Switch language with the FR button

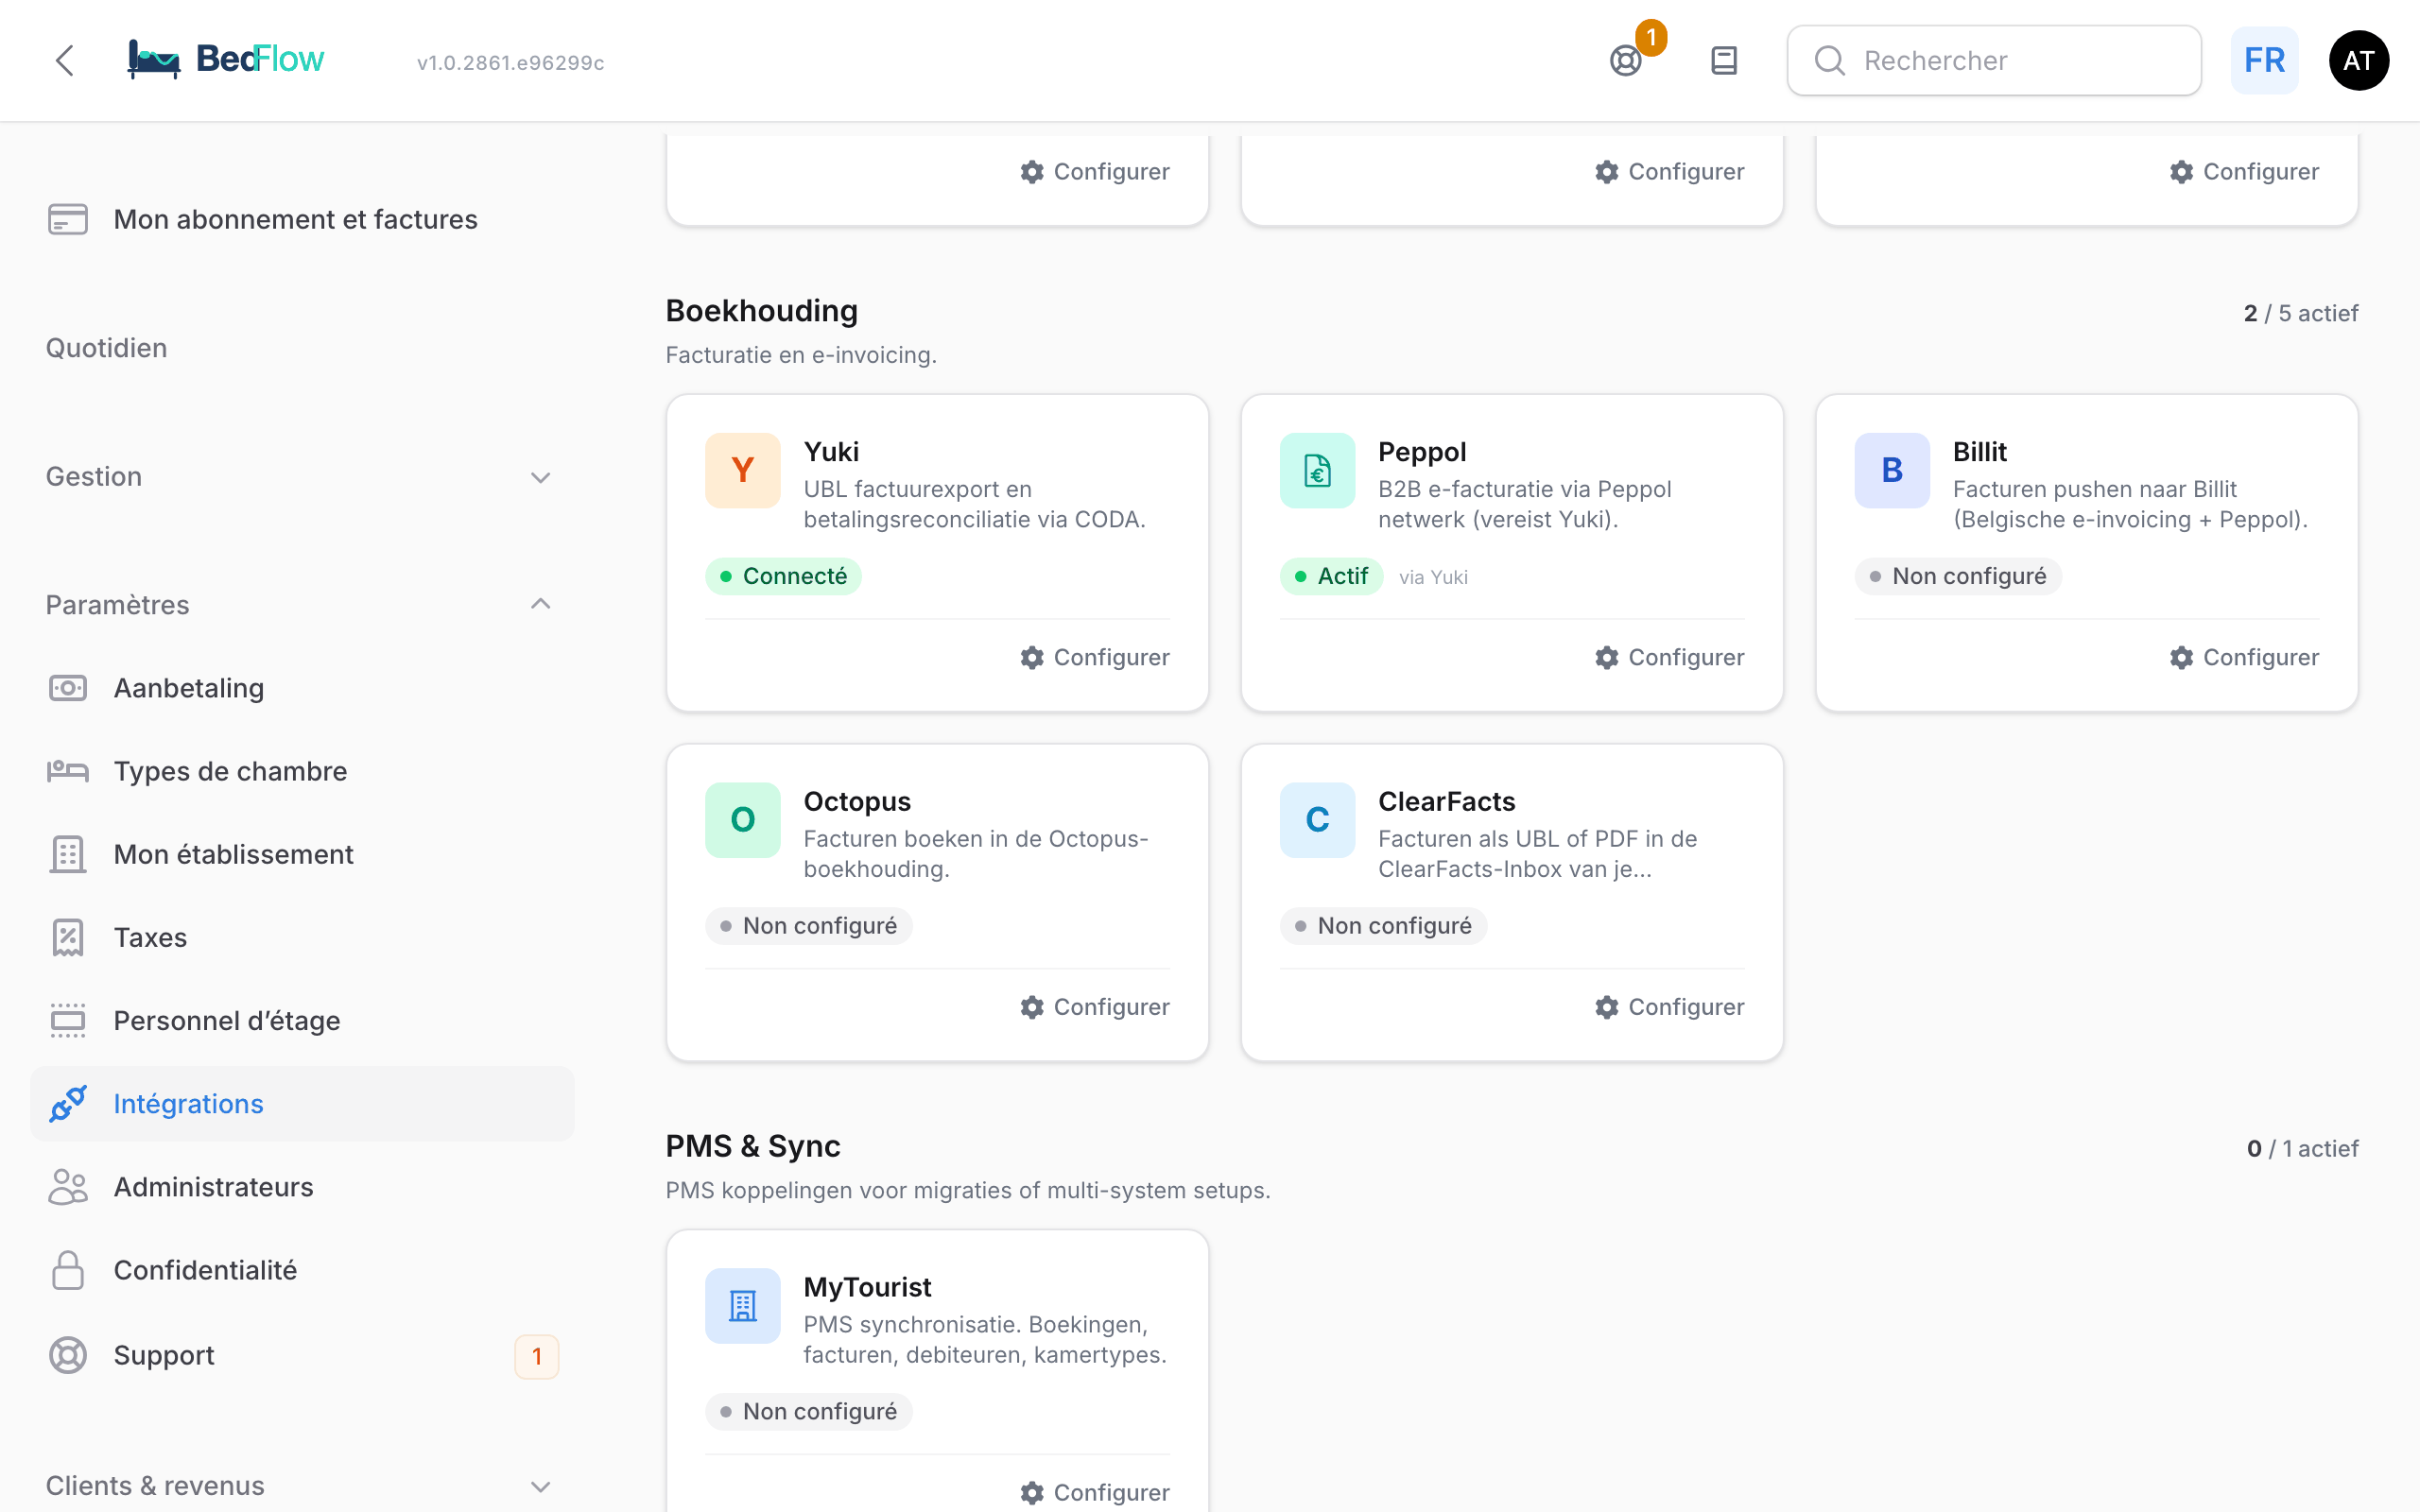[2264, 61]
